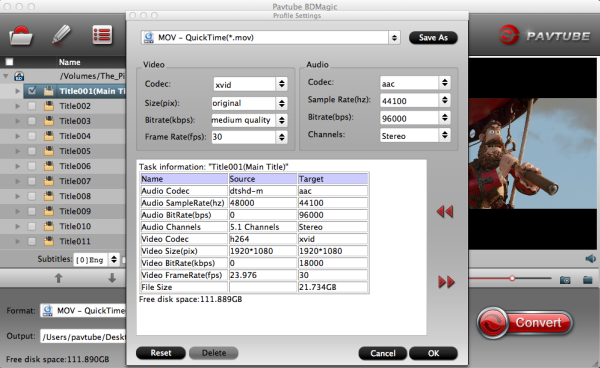The height and width of the screenshot is (368, 600).
Task: Click the rewind double-arrow icon
Action: tap(445, 212)
